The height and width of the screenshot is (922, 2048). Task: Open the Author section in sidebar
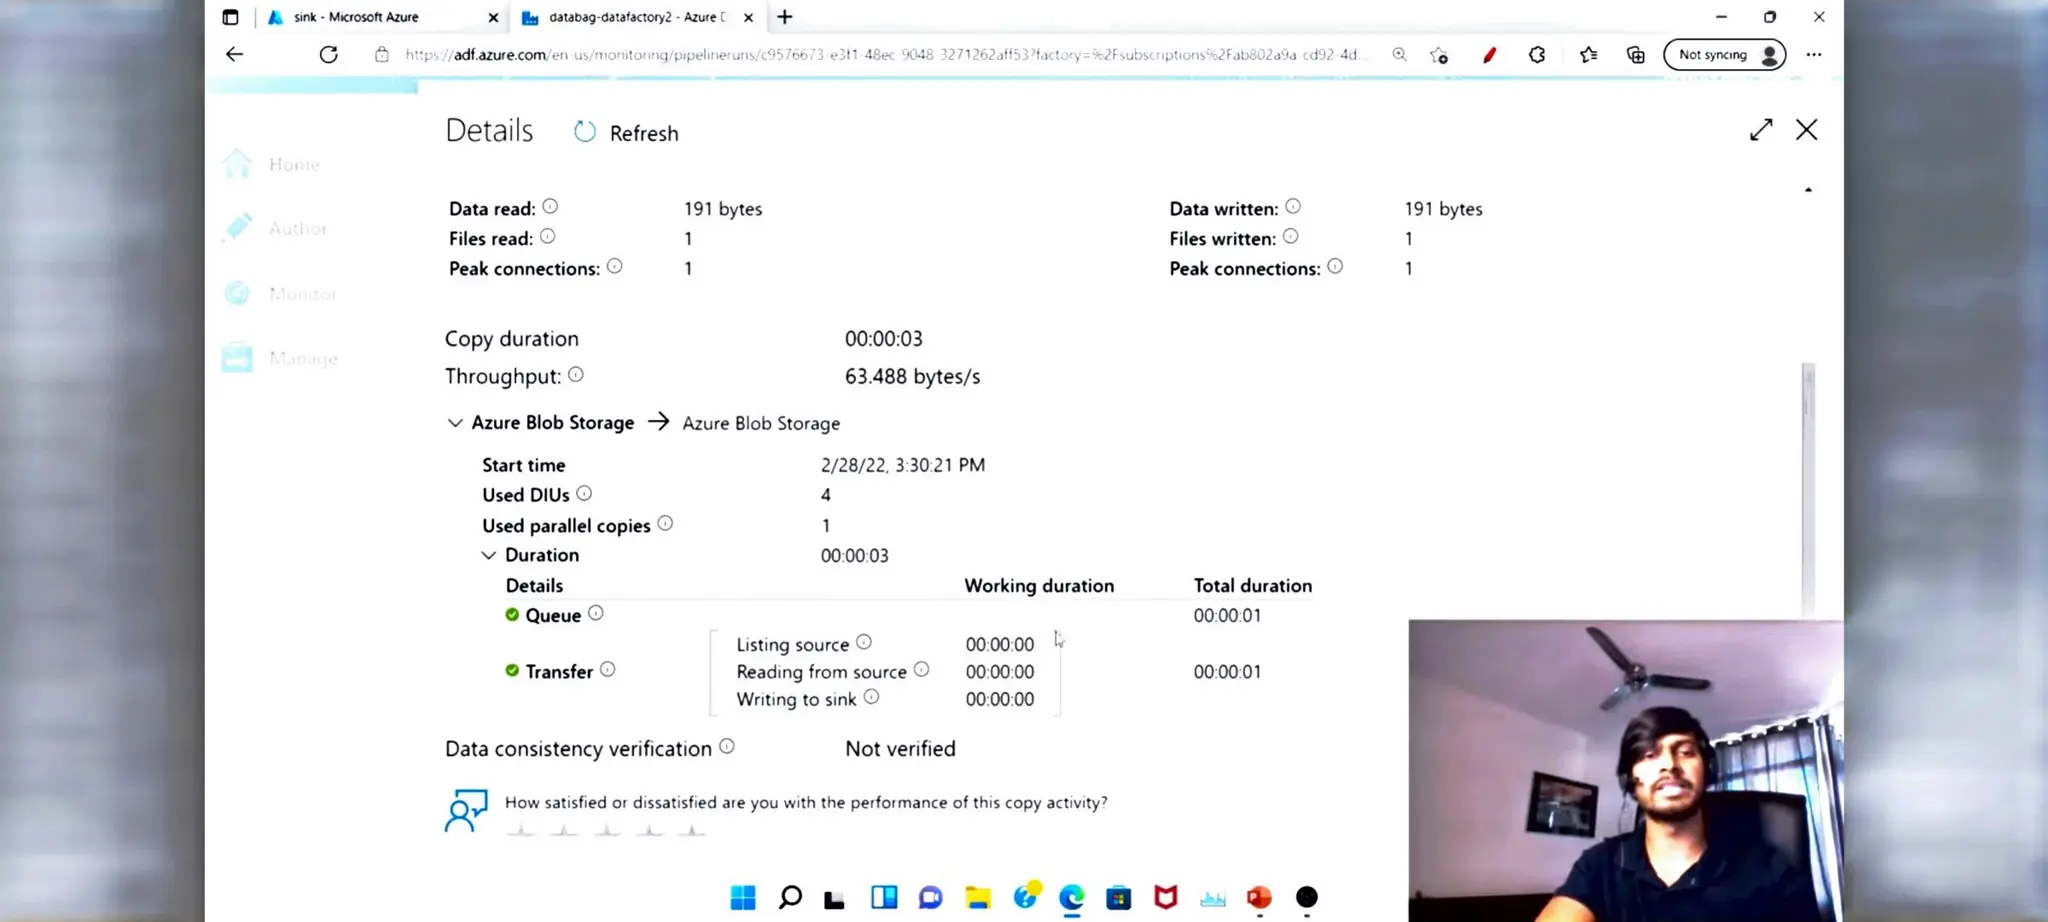point(275,228)
